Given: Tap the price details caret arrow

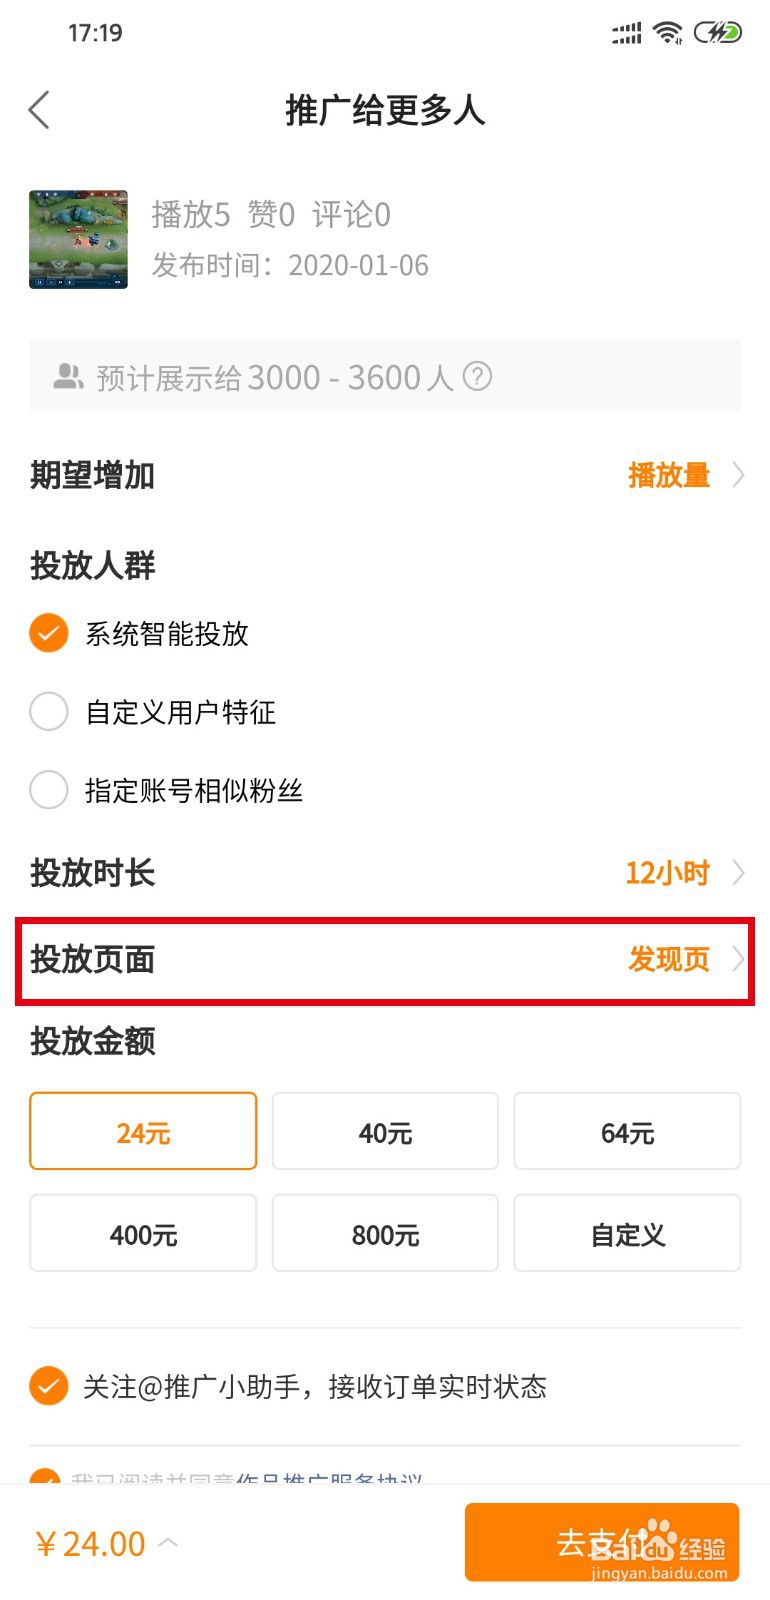Looking at the screenshot, I should coord(169,1543).
